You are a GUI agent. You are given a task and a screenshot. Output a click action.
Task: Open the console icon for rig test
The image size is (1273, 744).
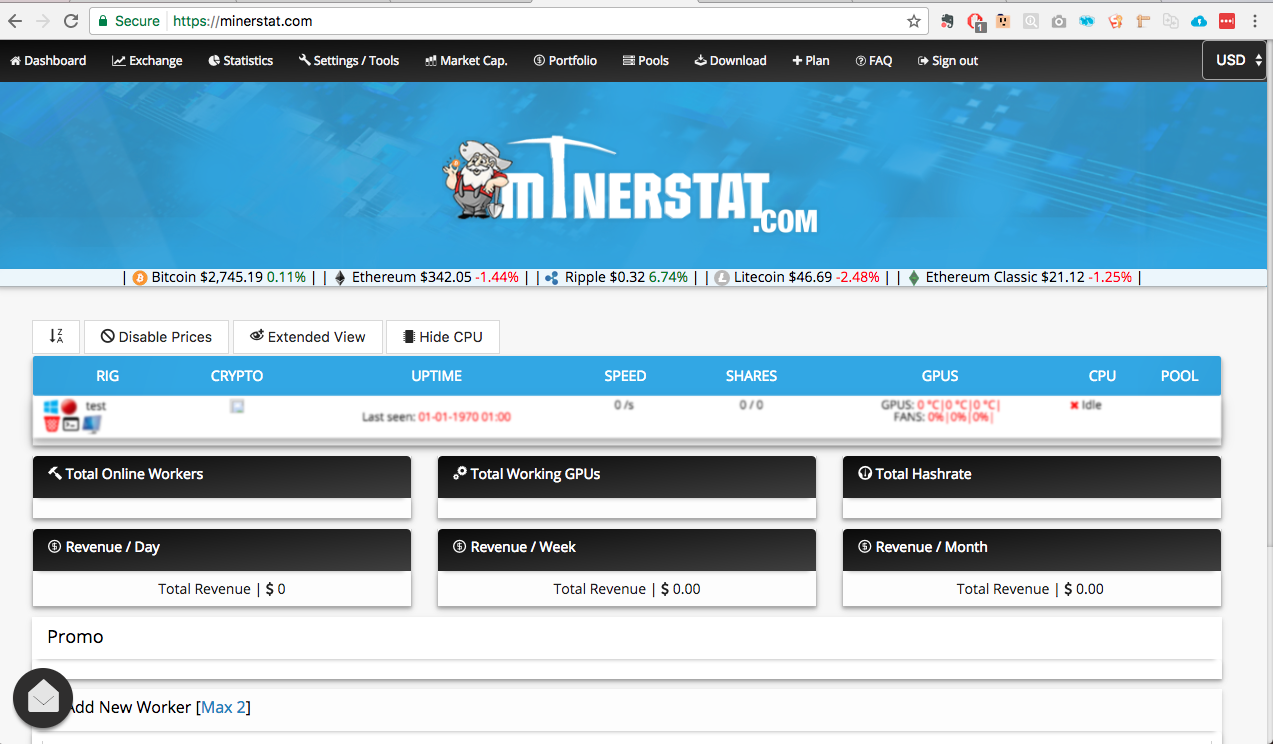pos(71,424)
